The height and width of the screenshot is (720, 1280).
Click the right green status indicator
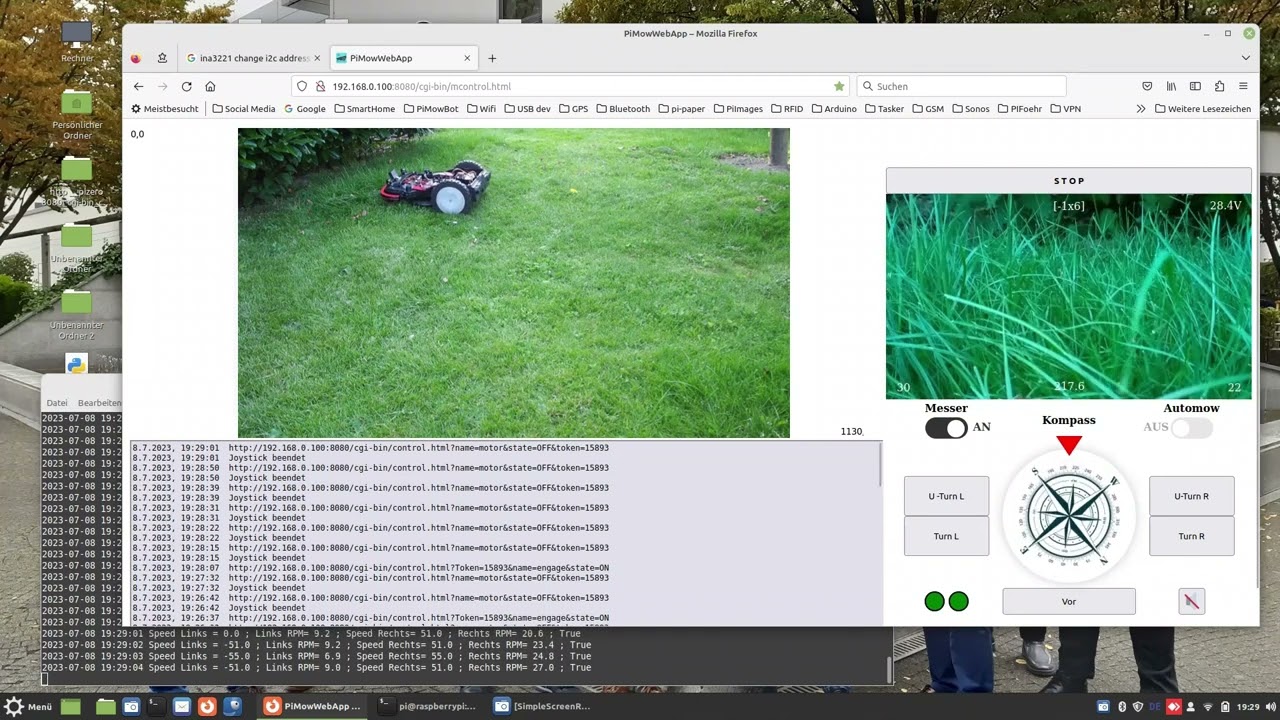[958, 601]
